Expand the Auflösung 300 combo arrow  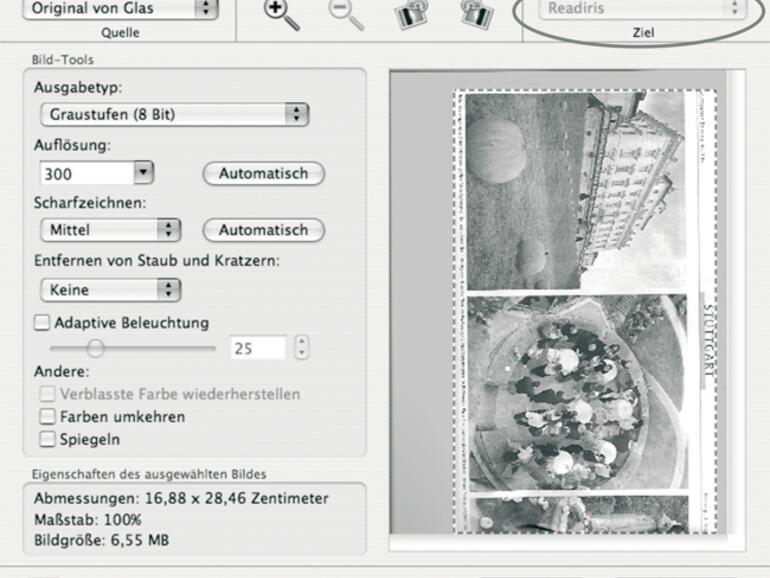[x=144, y=172]
